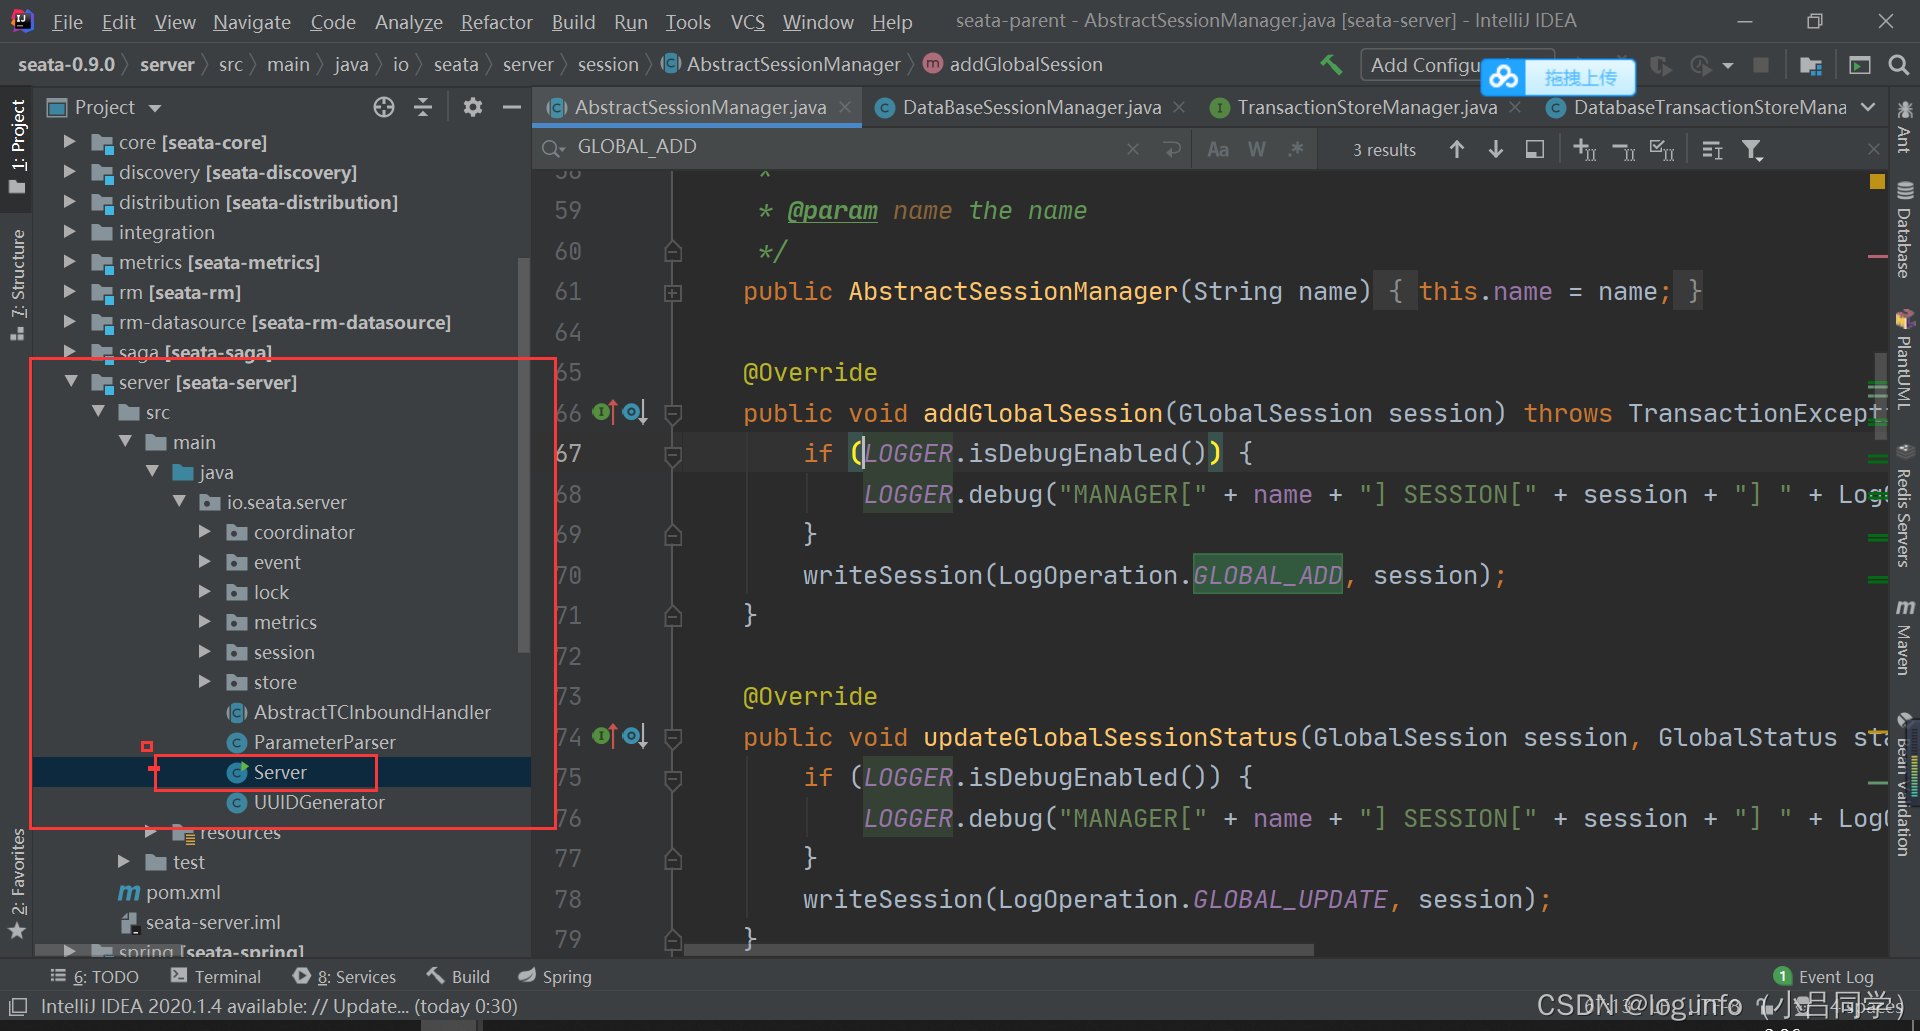Click the overridden-by gutter icon on line 74
The width and height of the screenshot is (1920, 1031).
pos(635,736)
